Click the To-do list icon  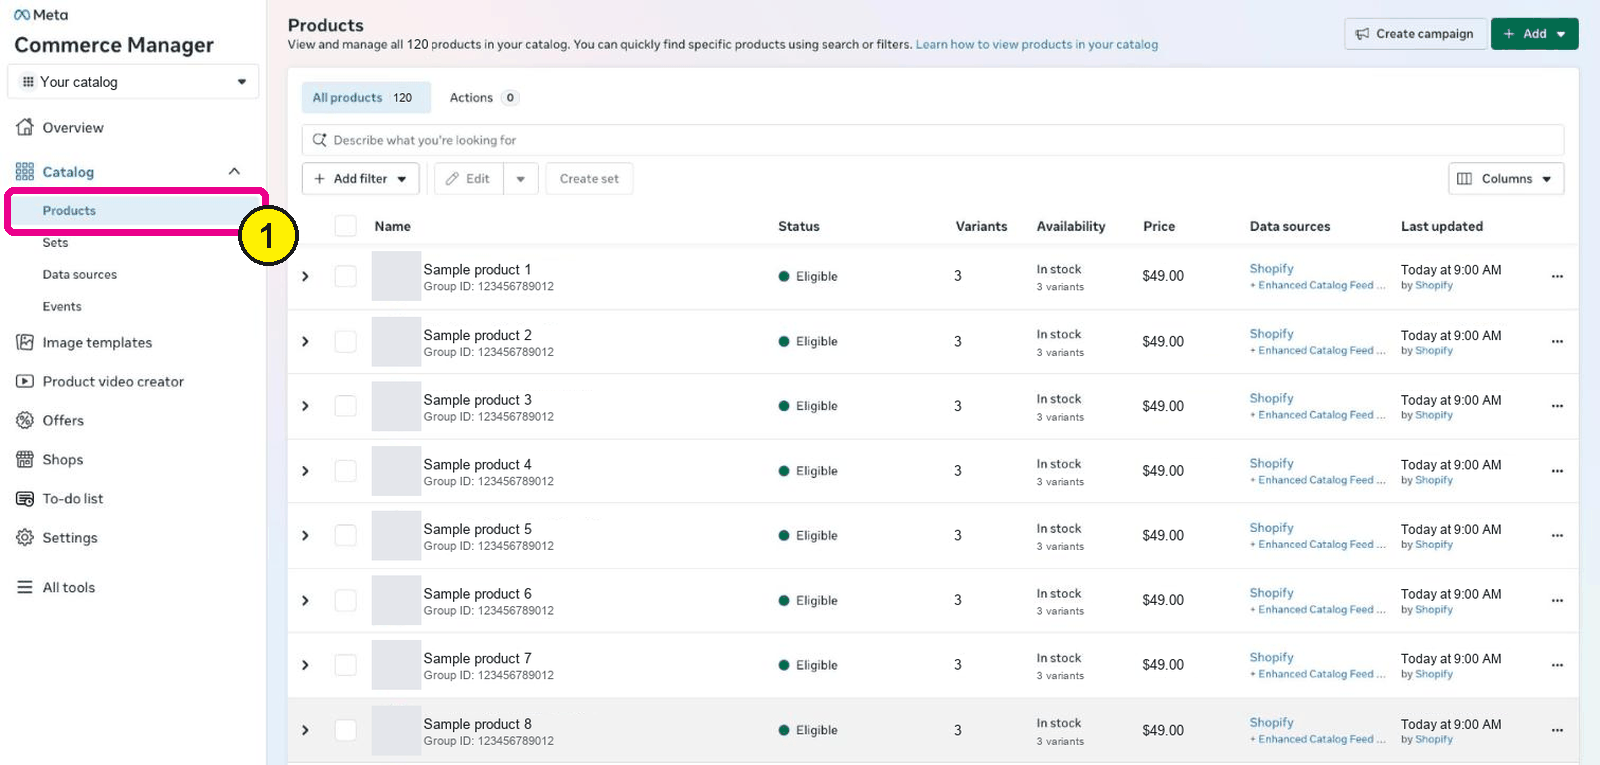tap(25, 498)
